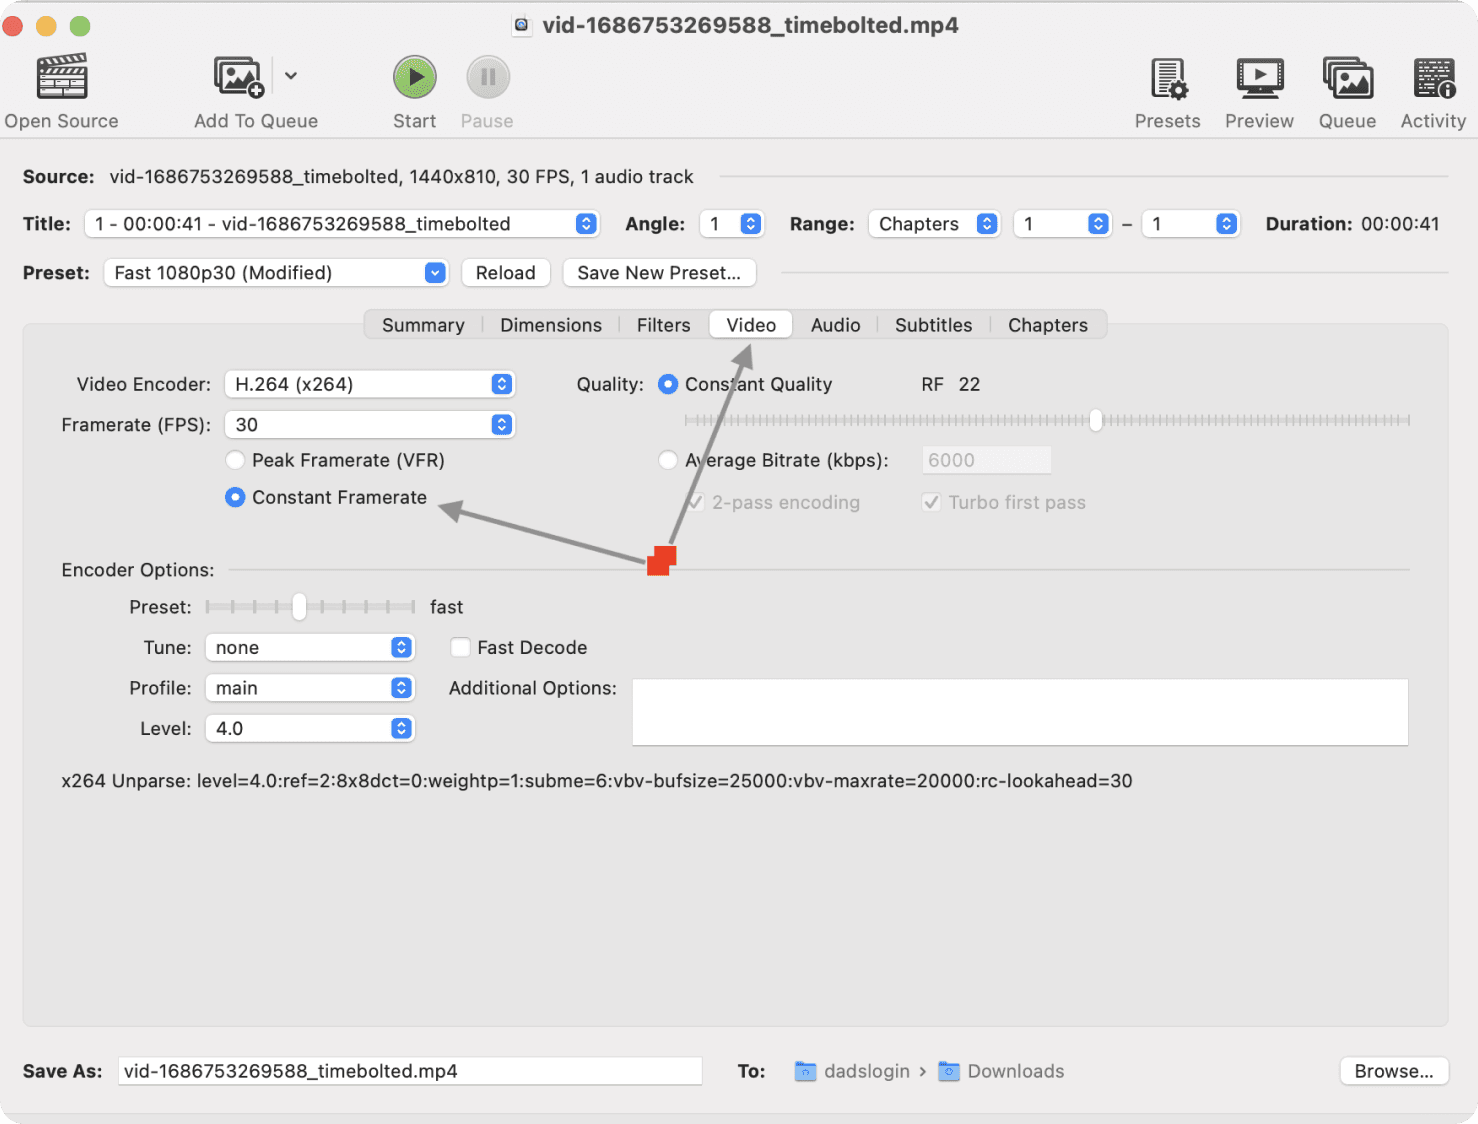
Task: Click the Duration 00:00:41 value
Action: click(1400, 224)
